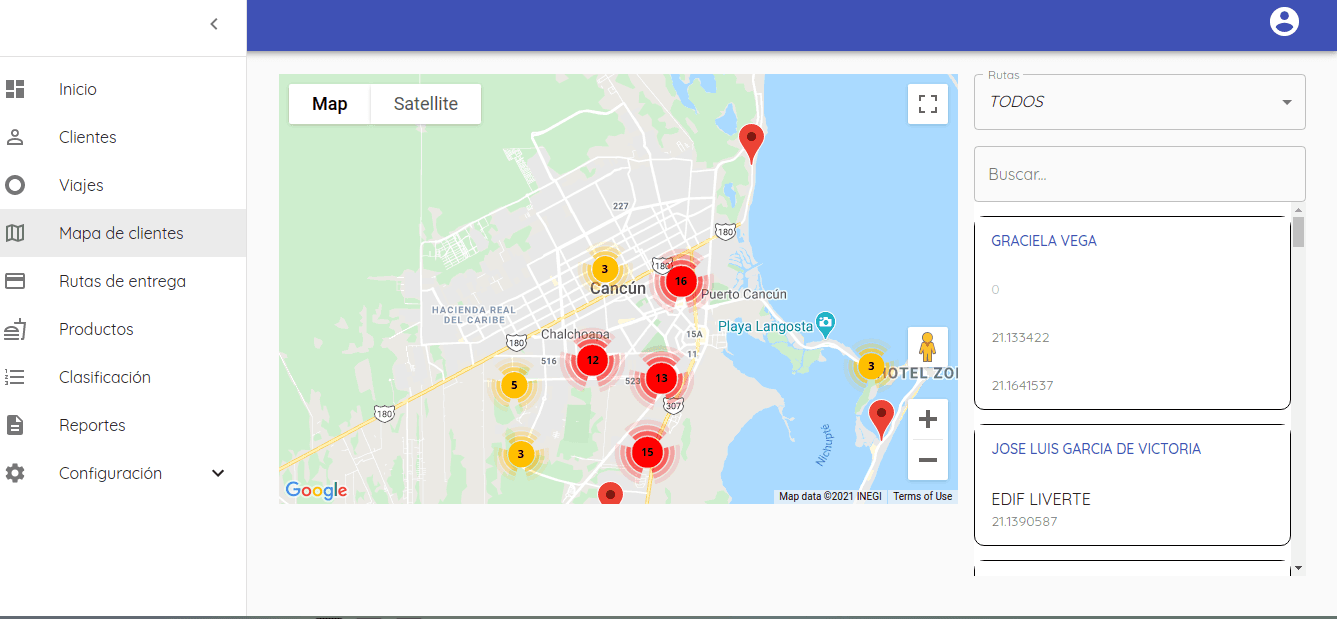The width and height of the screenshot is (1337, 619).
Task: Click the client list scroll up arrow
Action: 1298,209
